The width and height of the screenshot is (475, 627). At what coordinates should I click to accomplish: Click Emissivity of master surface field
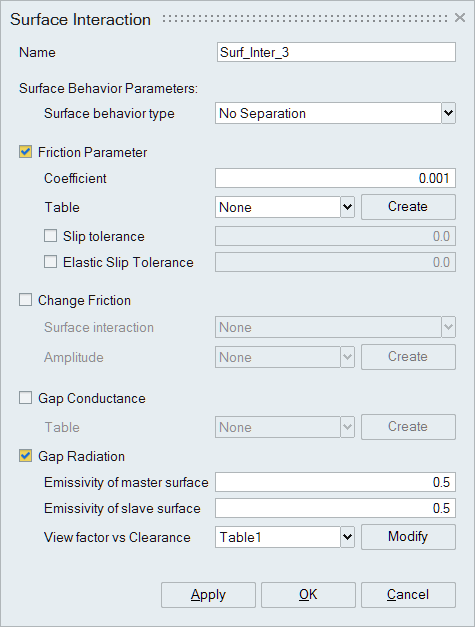tap(335, 482)
